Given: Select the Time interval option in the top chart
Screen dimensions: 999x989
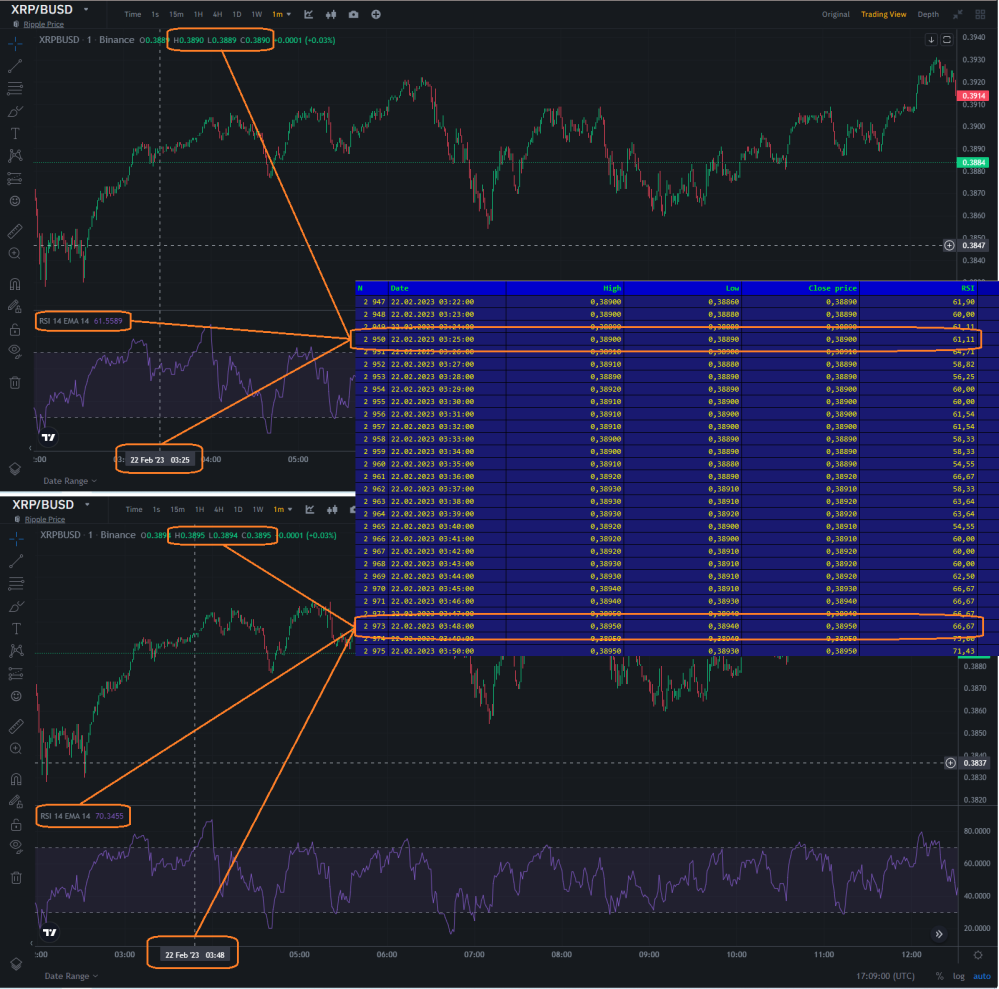Looking at the screenshot, I should 133,14.
